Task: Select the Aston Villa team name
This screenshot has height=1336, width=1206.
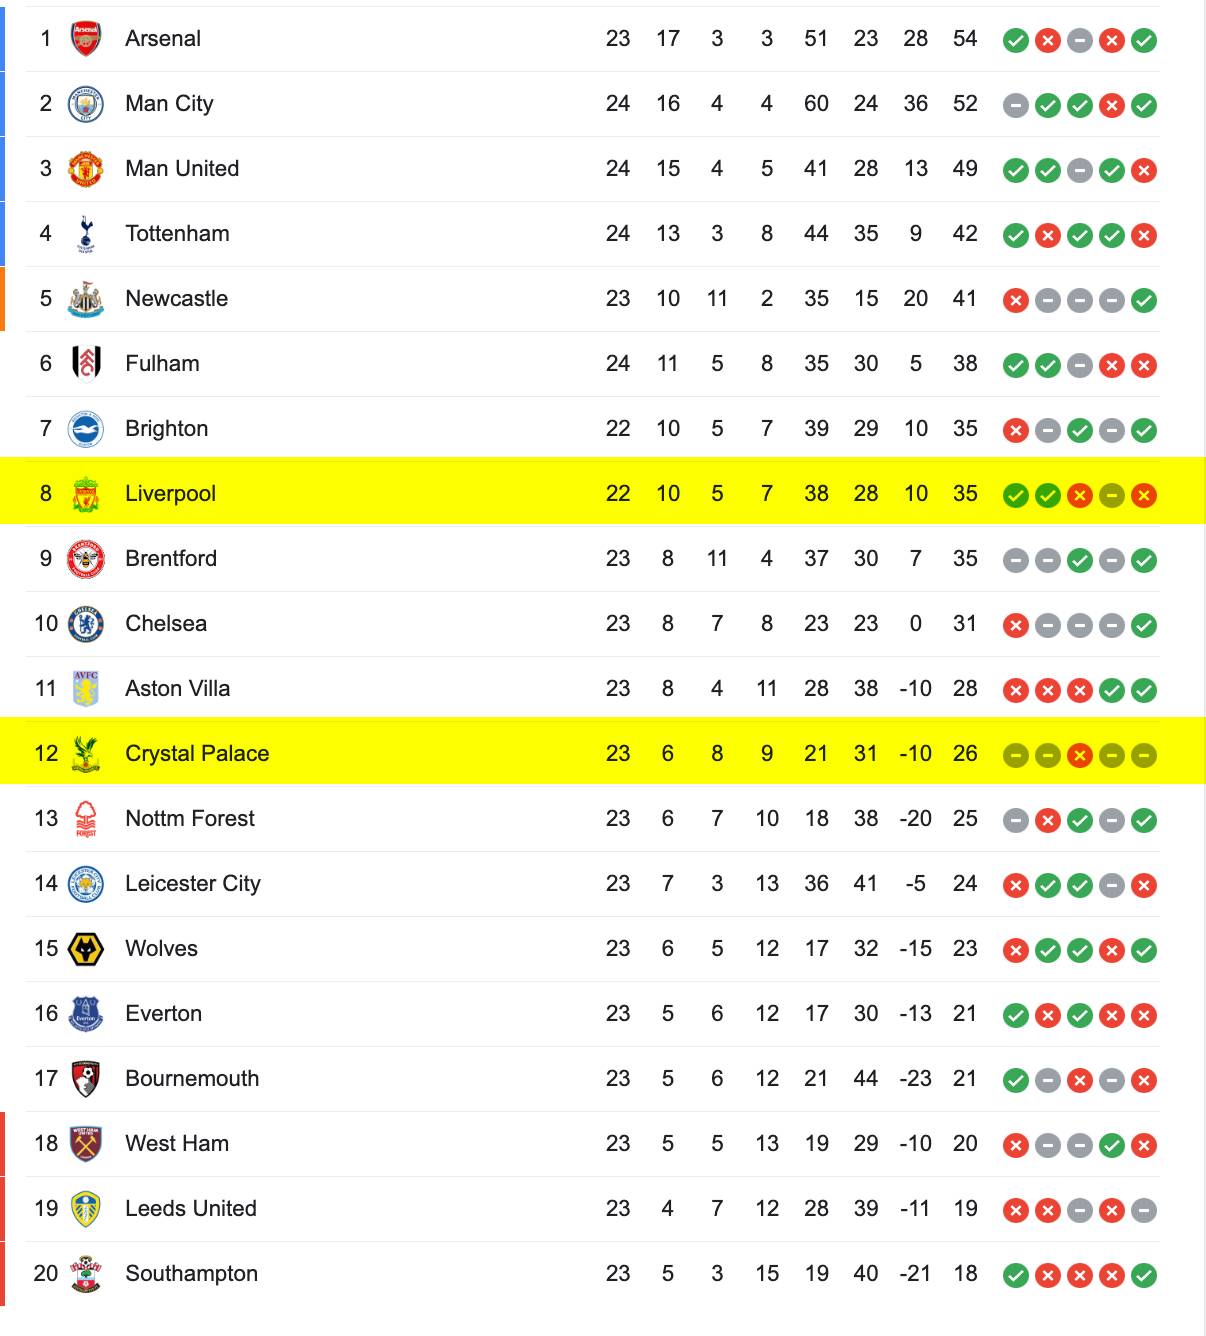Action: click(x=177, y=689)
